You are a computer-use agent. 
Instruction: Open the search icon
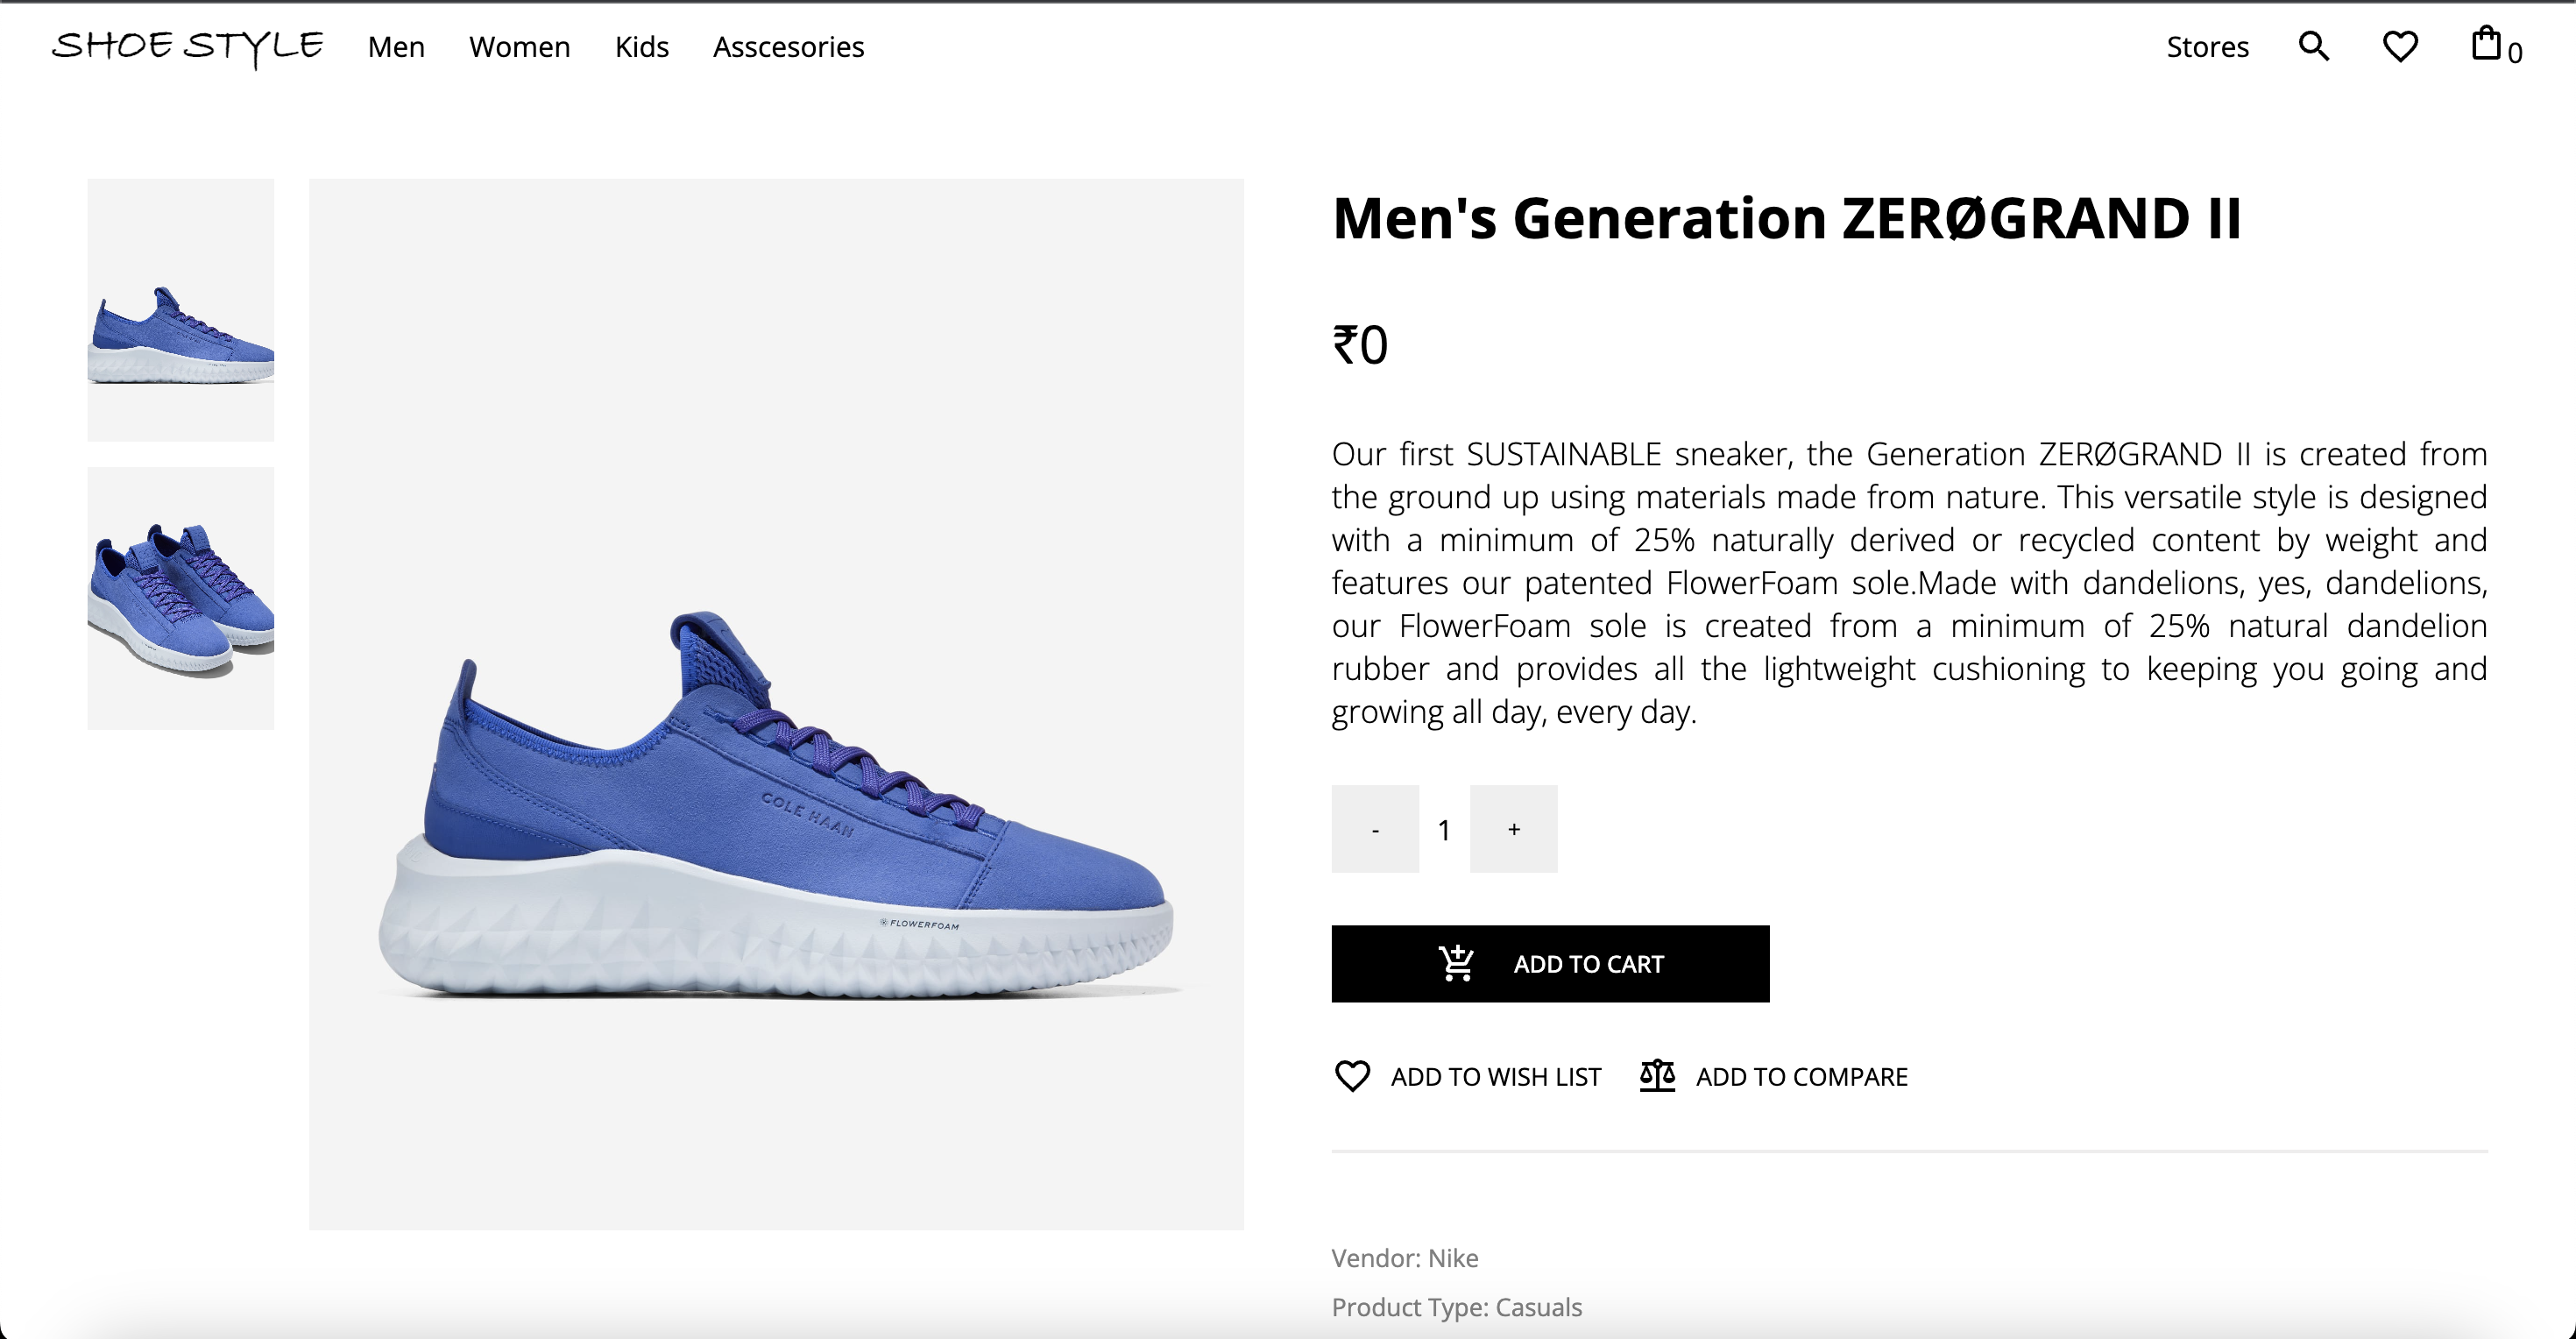2313,46
